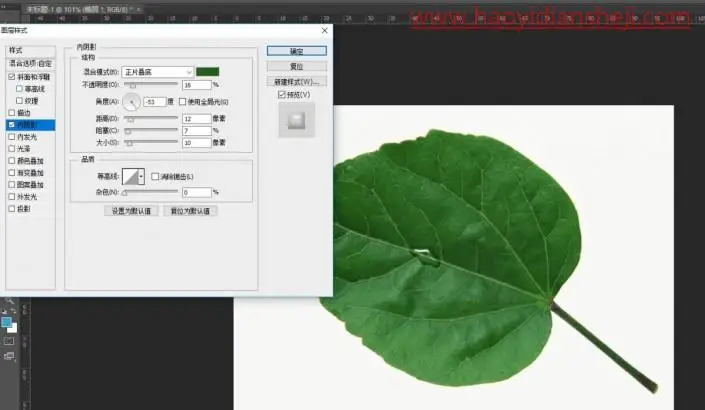Screen dimensions: 705x410
Task: Click the style preview thumbnail
Action: tap(297, 120)
